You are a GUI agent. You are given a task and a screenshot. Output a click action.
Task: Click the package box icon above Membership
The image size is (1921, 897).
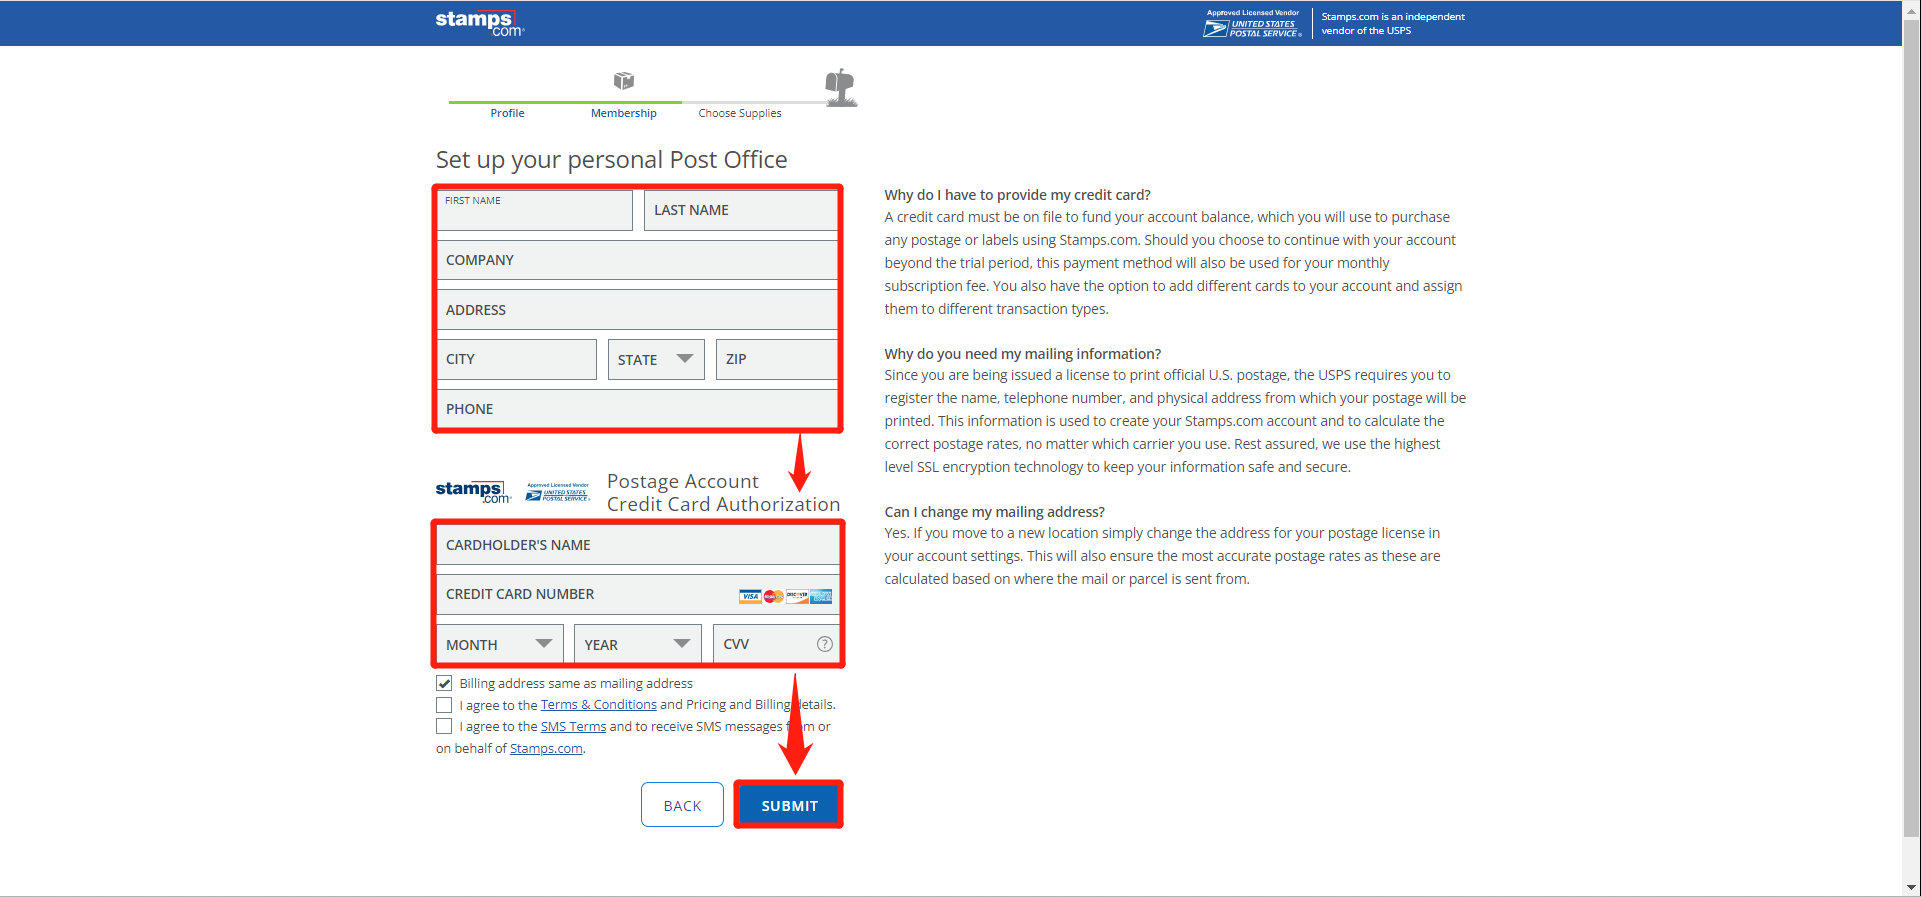coord(624,81)
